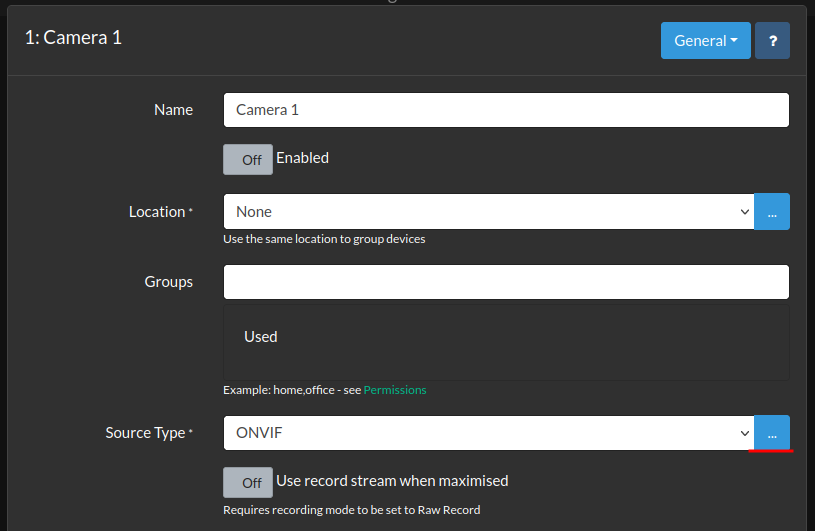Edit the Camera 1 name field
The width and height of the screenshot is (815, 531).
click(x=506, y=110)
